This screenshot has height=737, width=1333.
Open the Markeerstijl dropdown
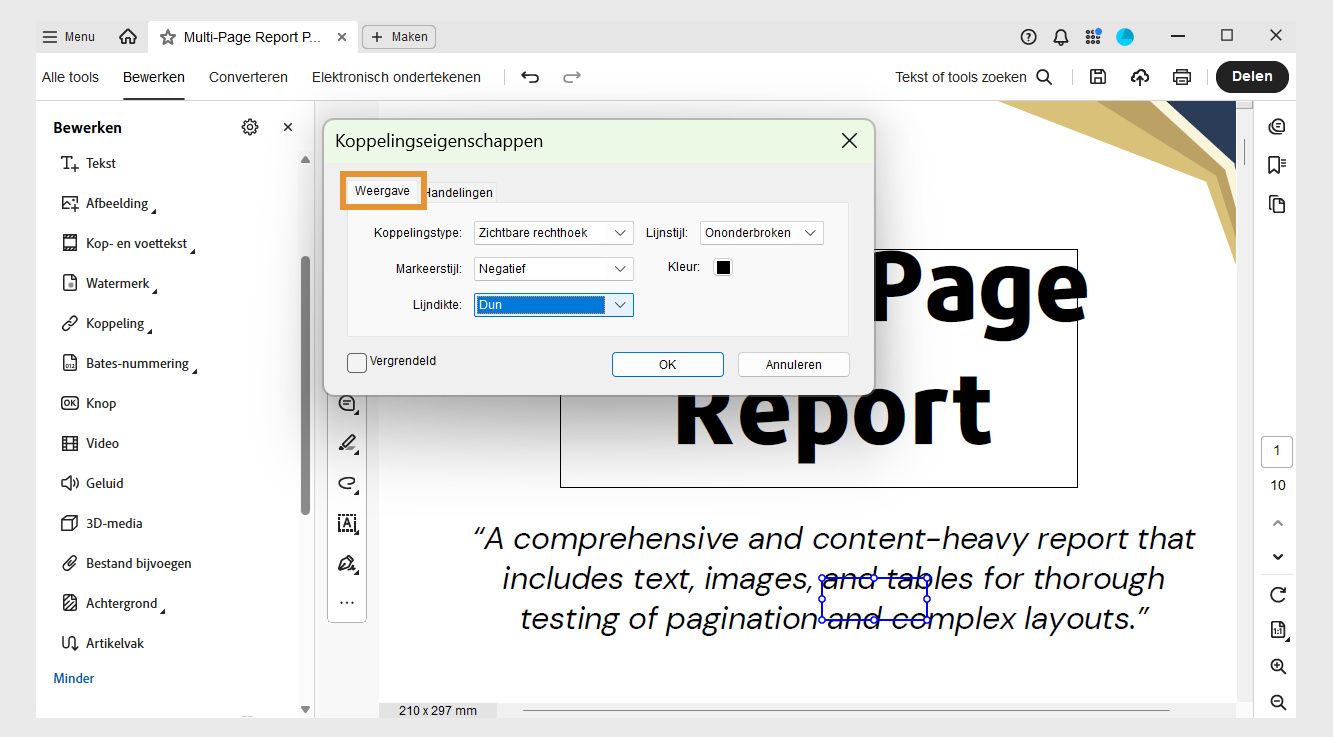tap(554, 269)
